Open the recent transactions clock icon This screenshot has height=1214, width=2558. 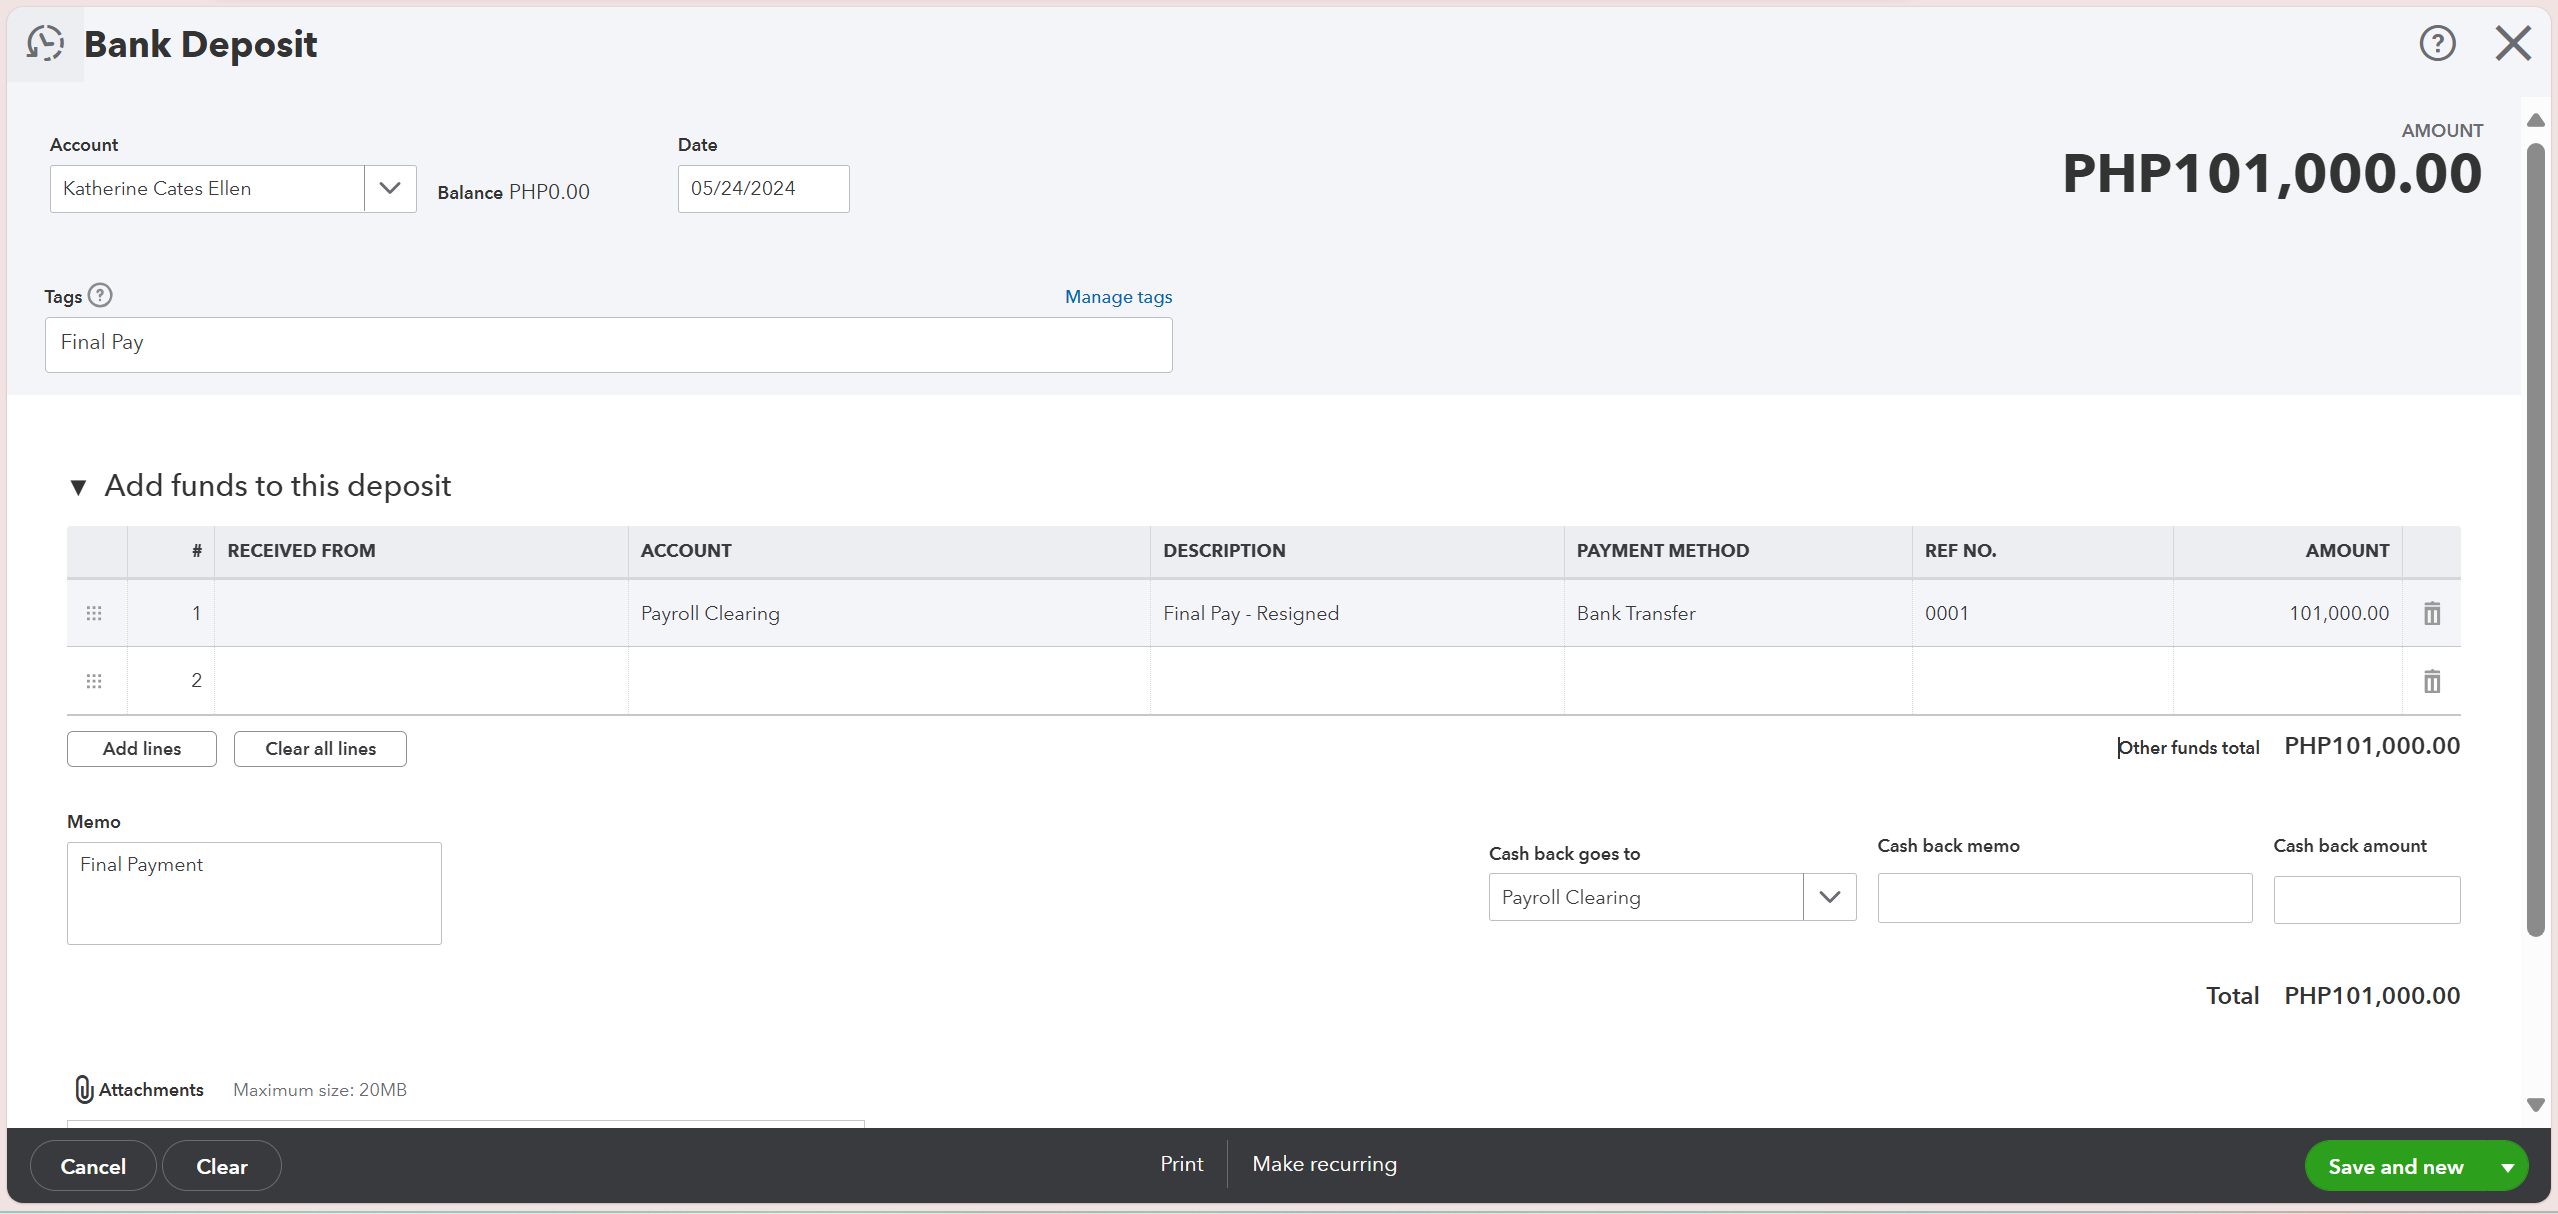[45, 44]
